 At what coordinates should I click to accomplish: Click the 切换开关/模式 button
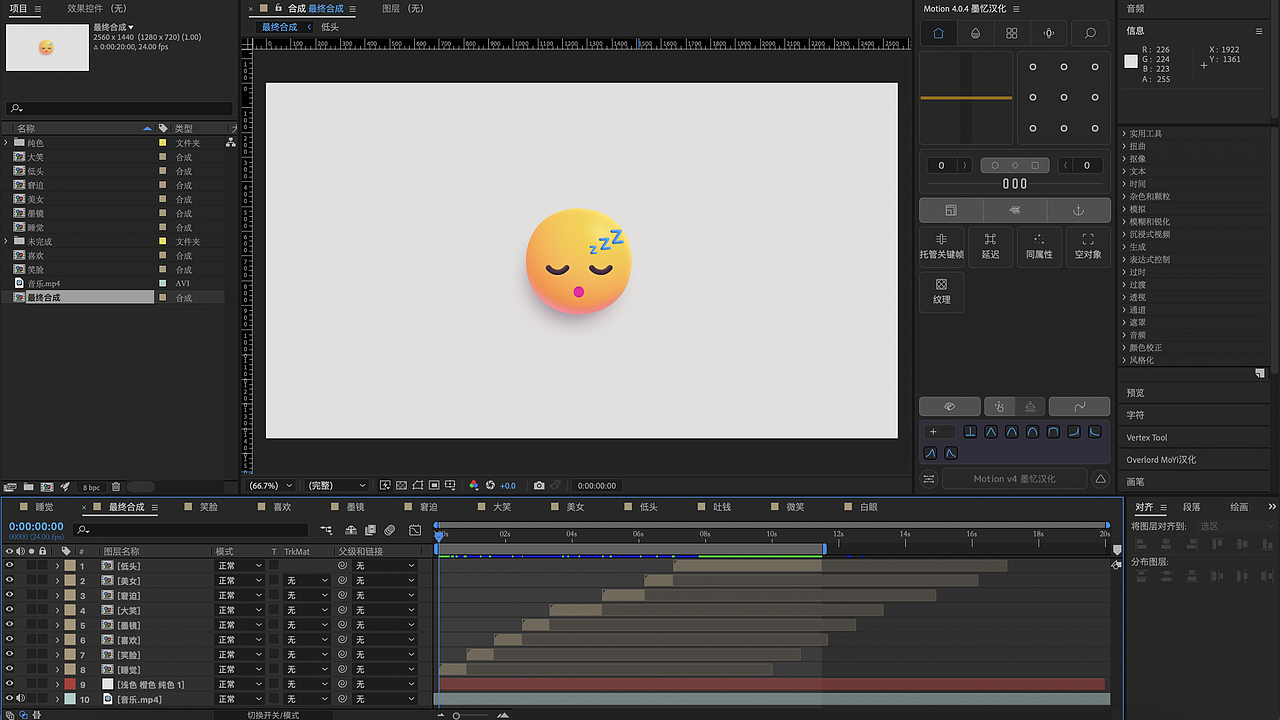(x=273, y=715)
